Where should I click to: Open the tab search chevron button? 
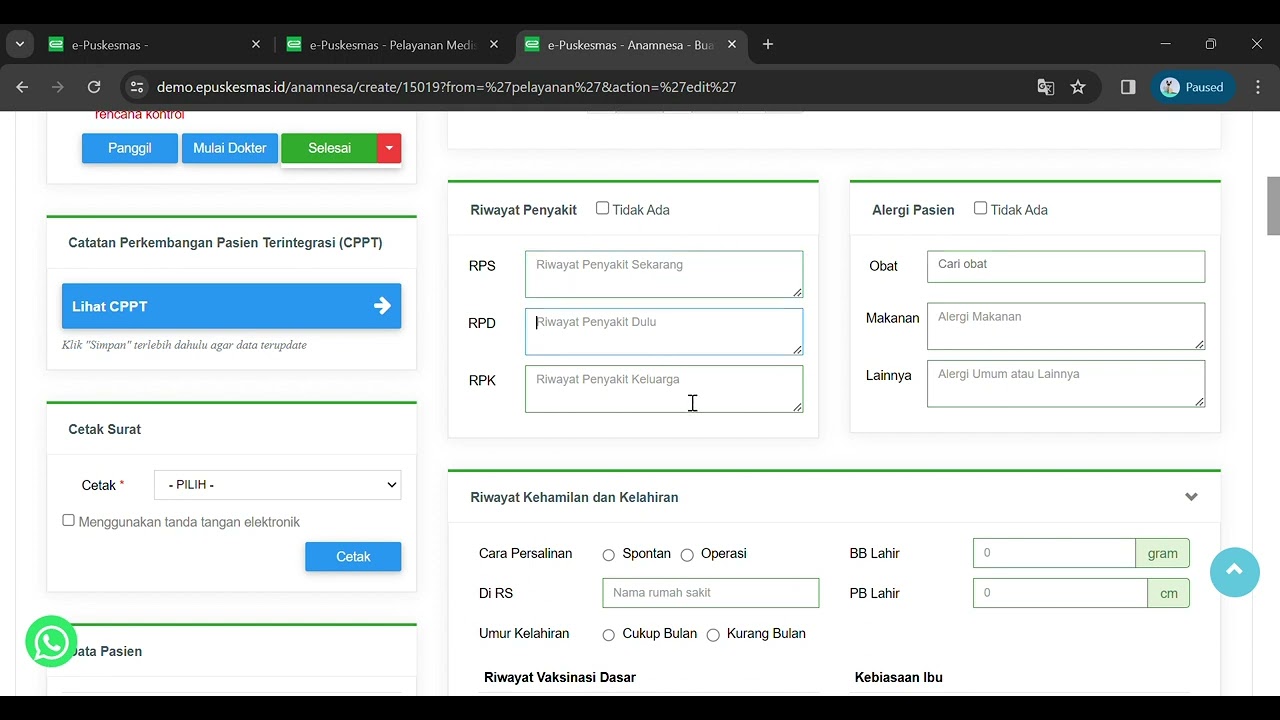coord(20,44)
